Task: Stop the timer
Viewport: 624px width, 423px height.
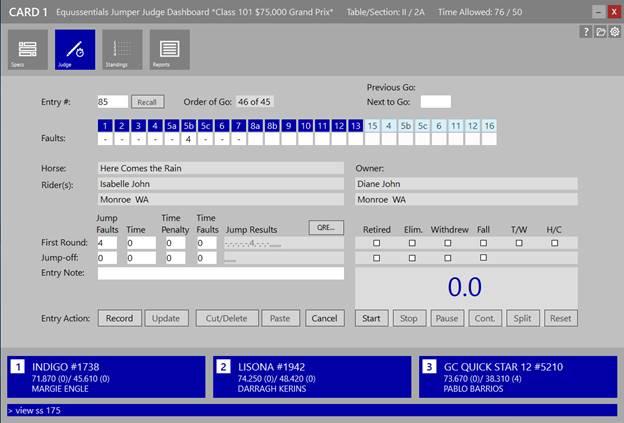Action: tap(409, 318)
